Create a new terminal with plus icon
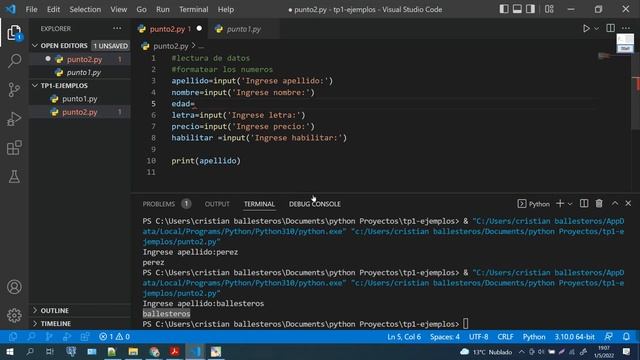 (560, 203)
